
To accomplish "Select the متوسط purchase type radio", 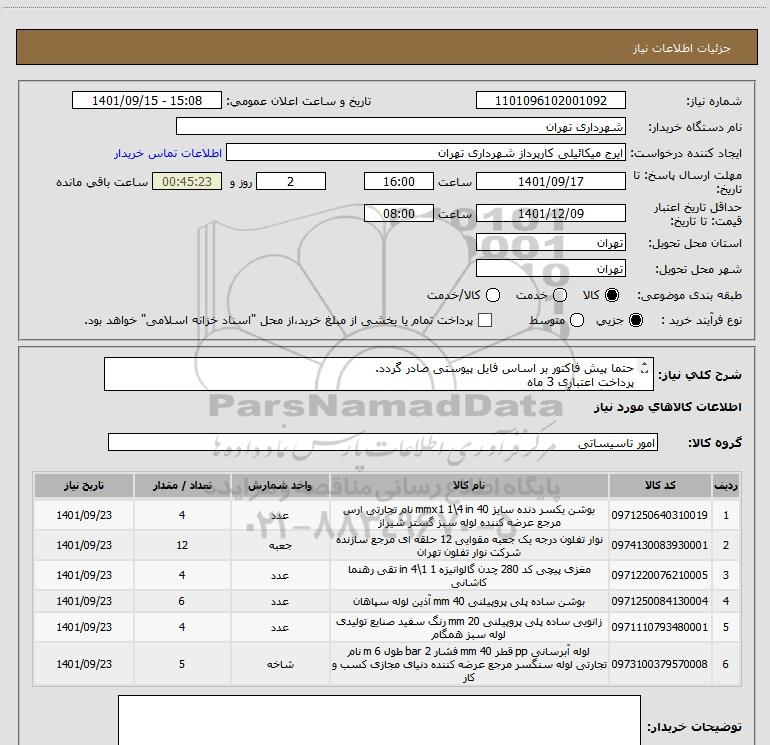I will coord(577,320).
